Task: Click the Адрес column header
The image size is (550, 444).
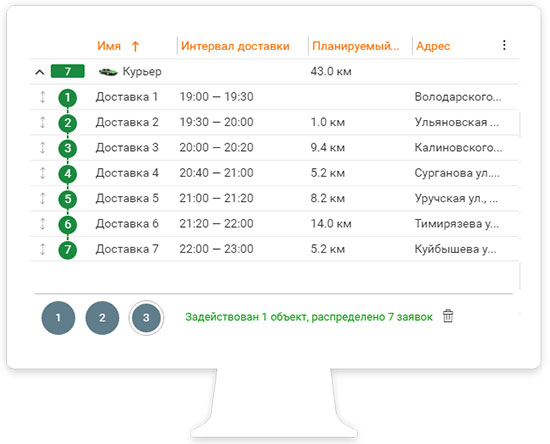Action: click(433, 46)
